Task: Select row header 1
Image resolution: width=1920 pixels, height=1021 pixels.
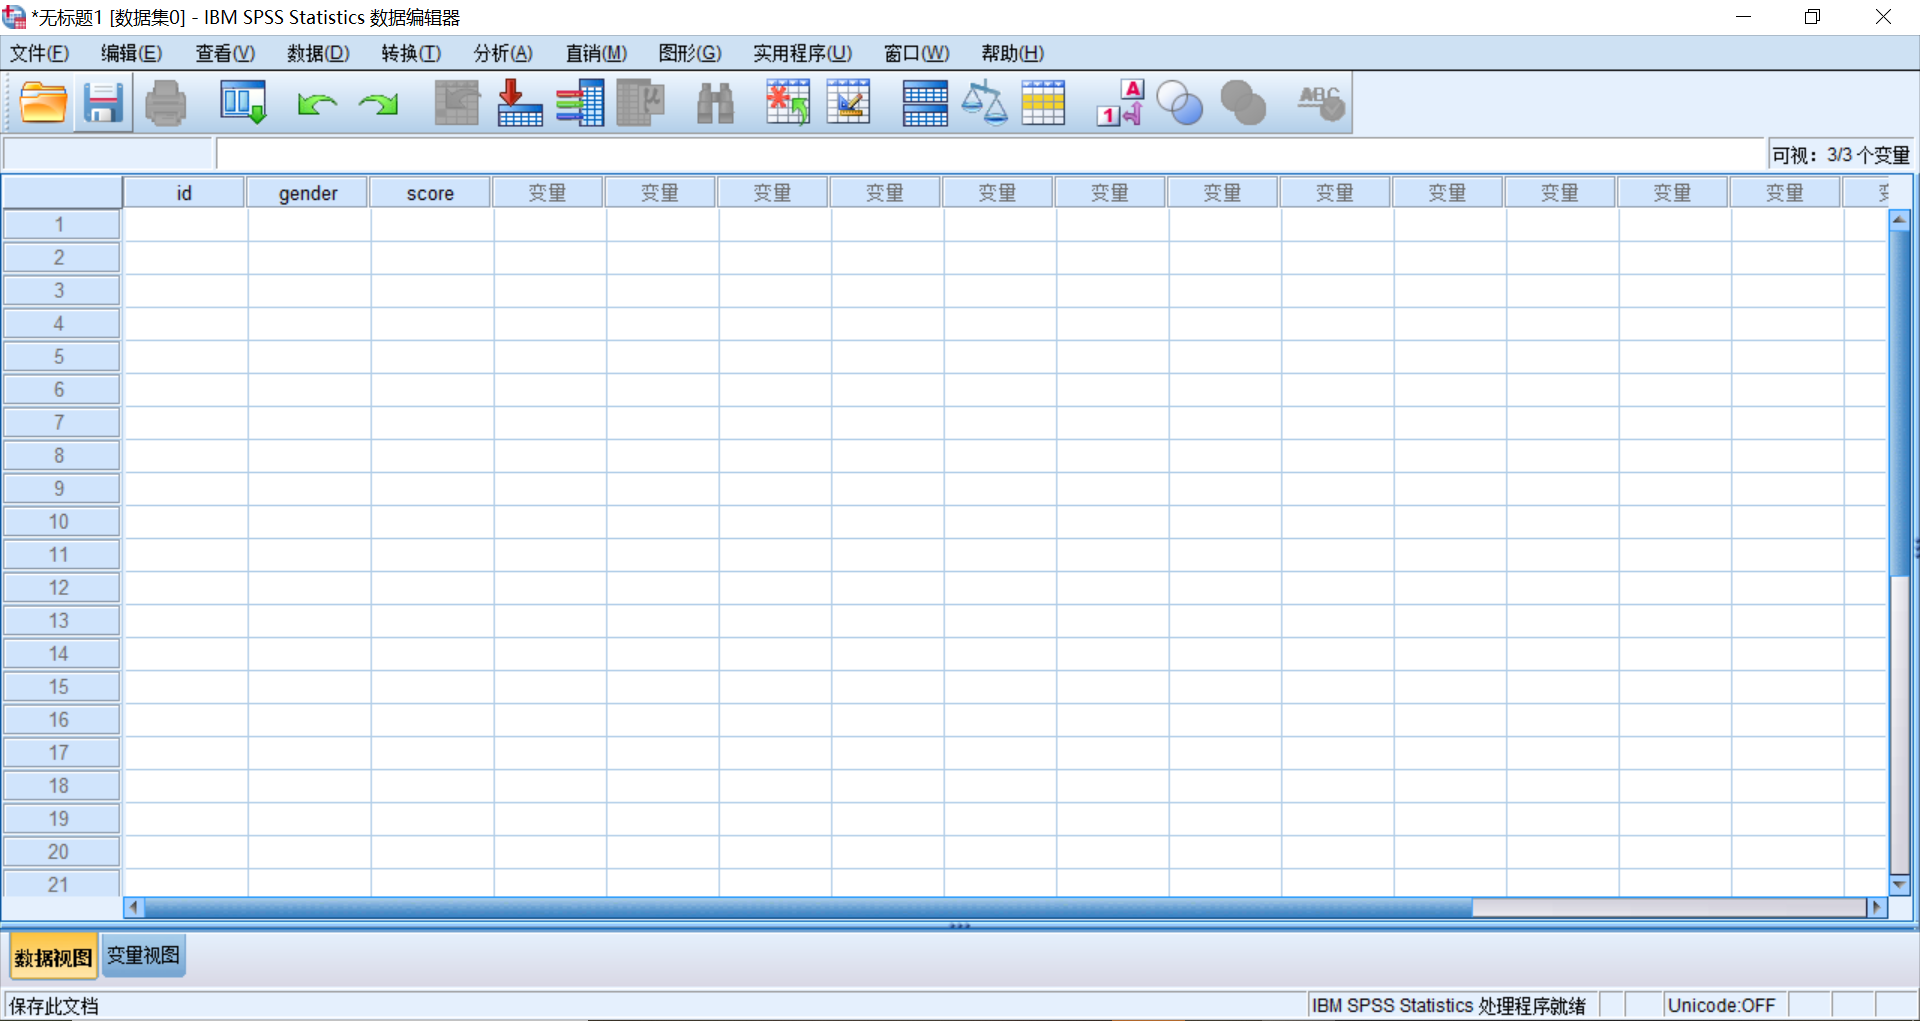Action: pyautogui.click(x=60, y=225)
